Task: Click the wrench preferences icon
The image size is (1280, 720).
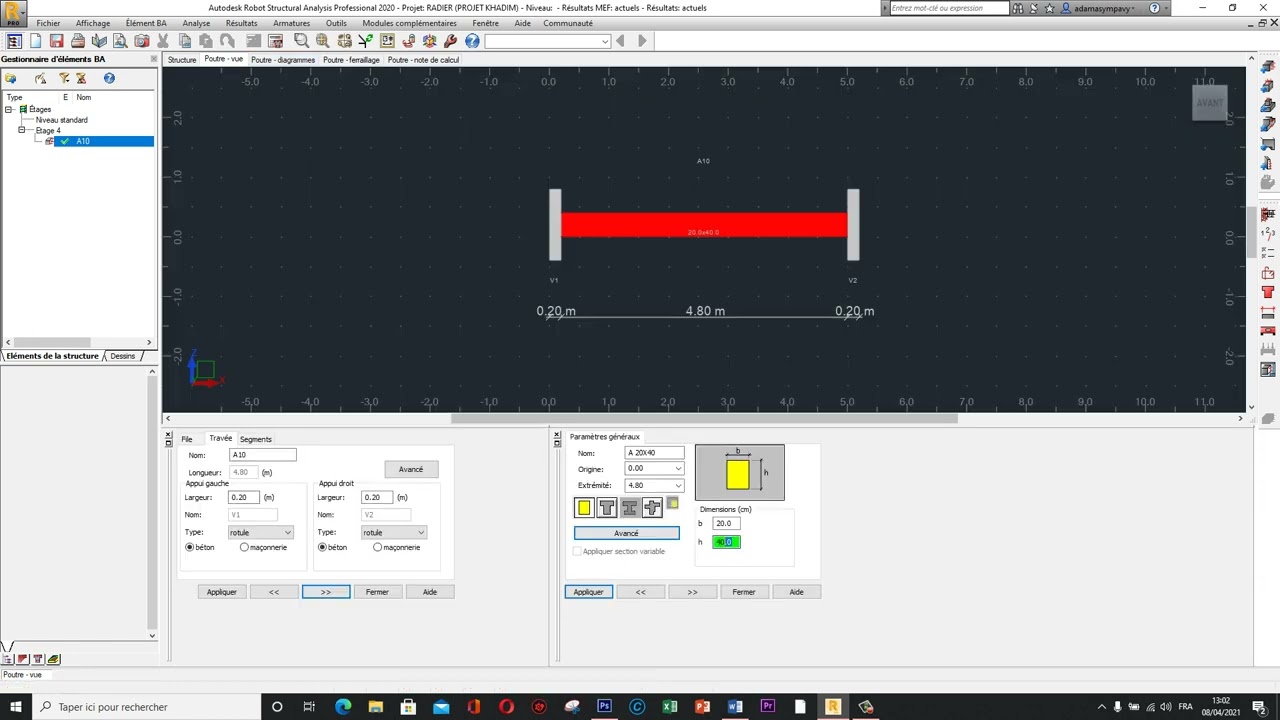Action: point(451,41)
